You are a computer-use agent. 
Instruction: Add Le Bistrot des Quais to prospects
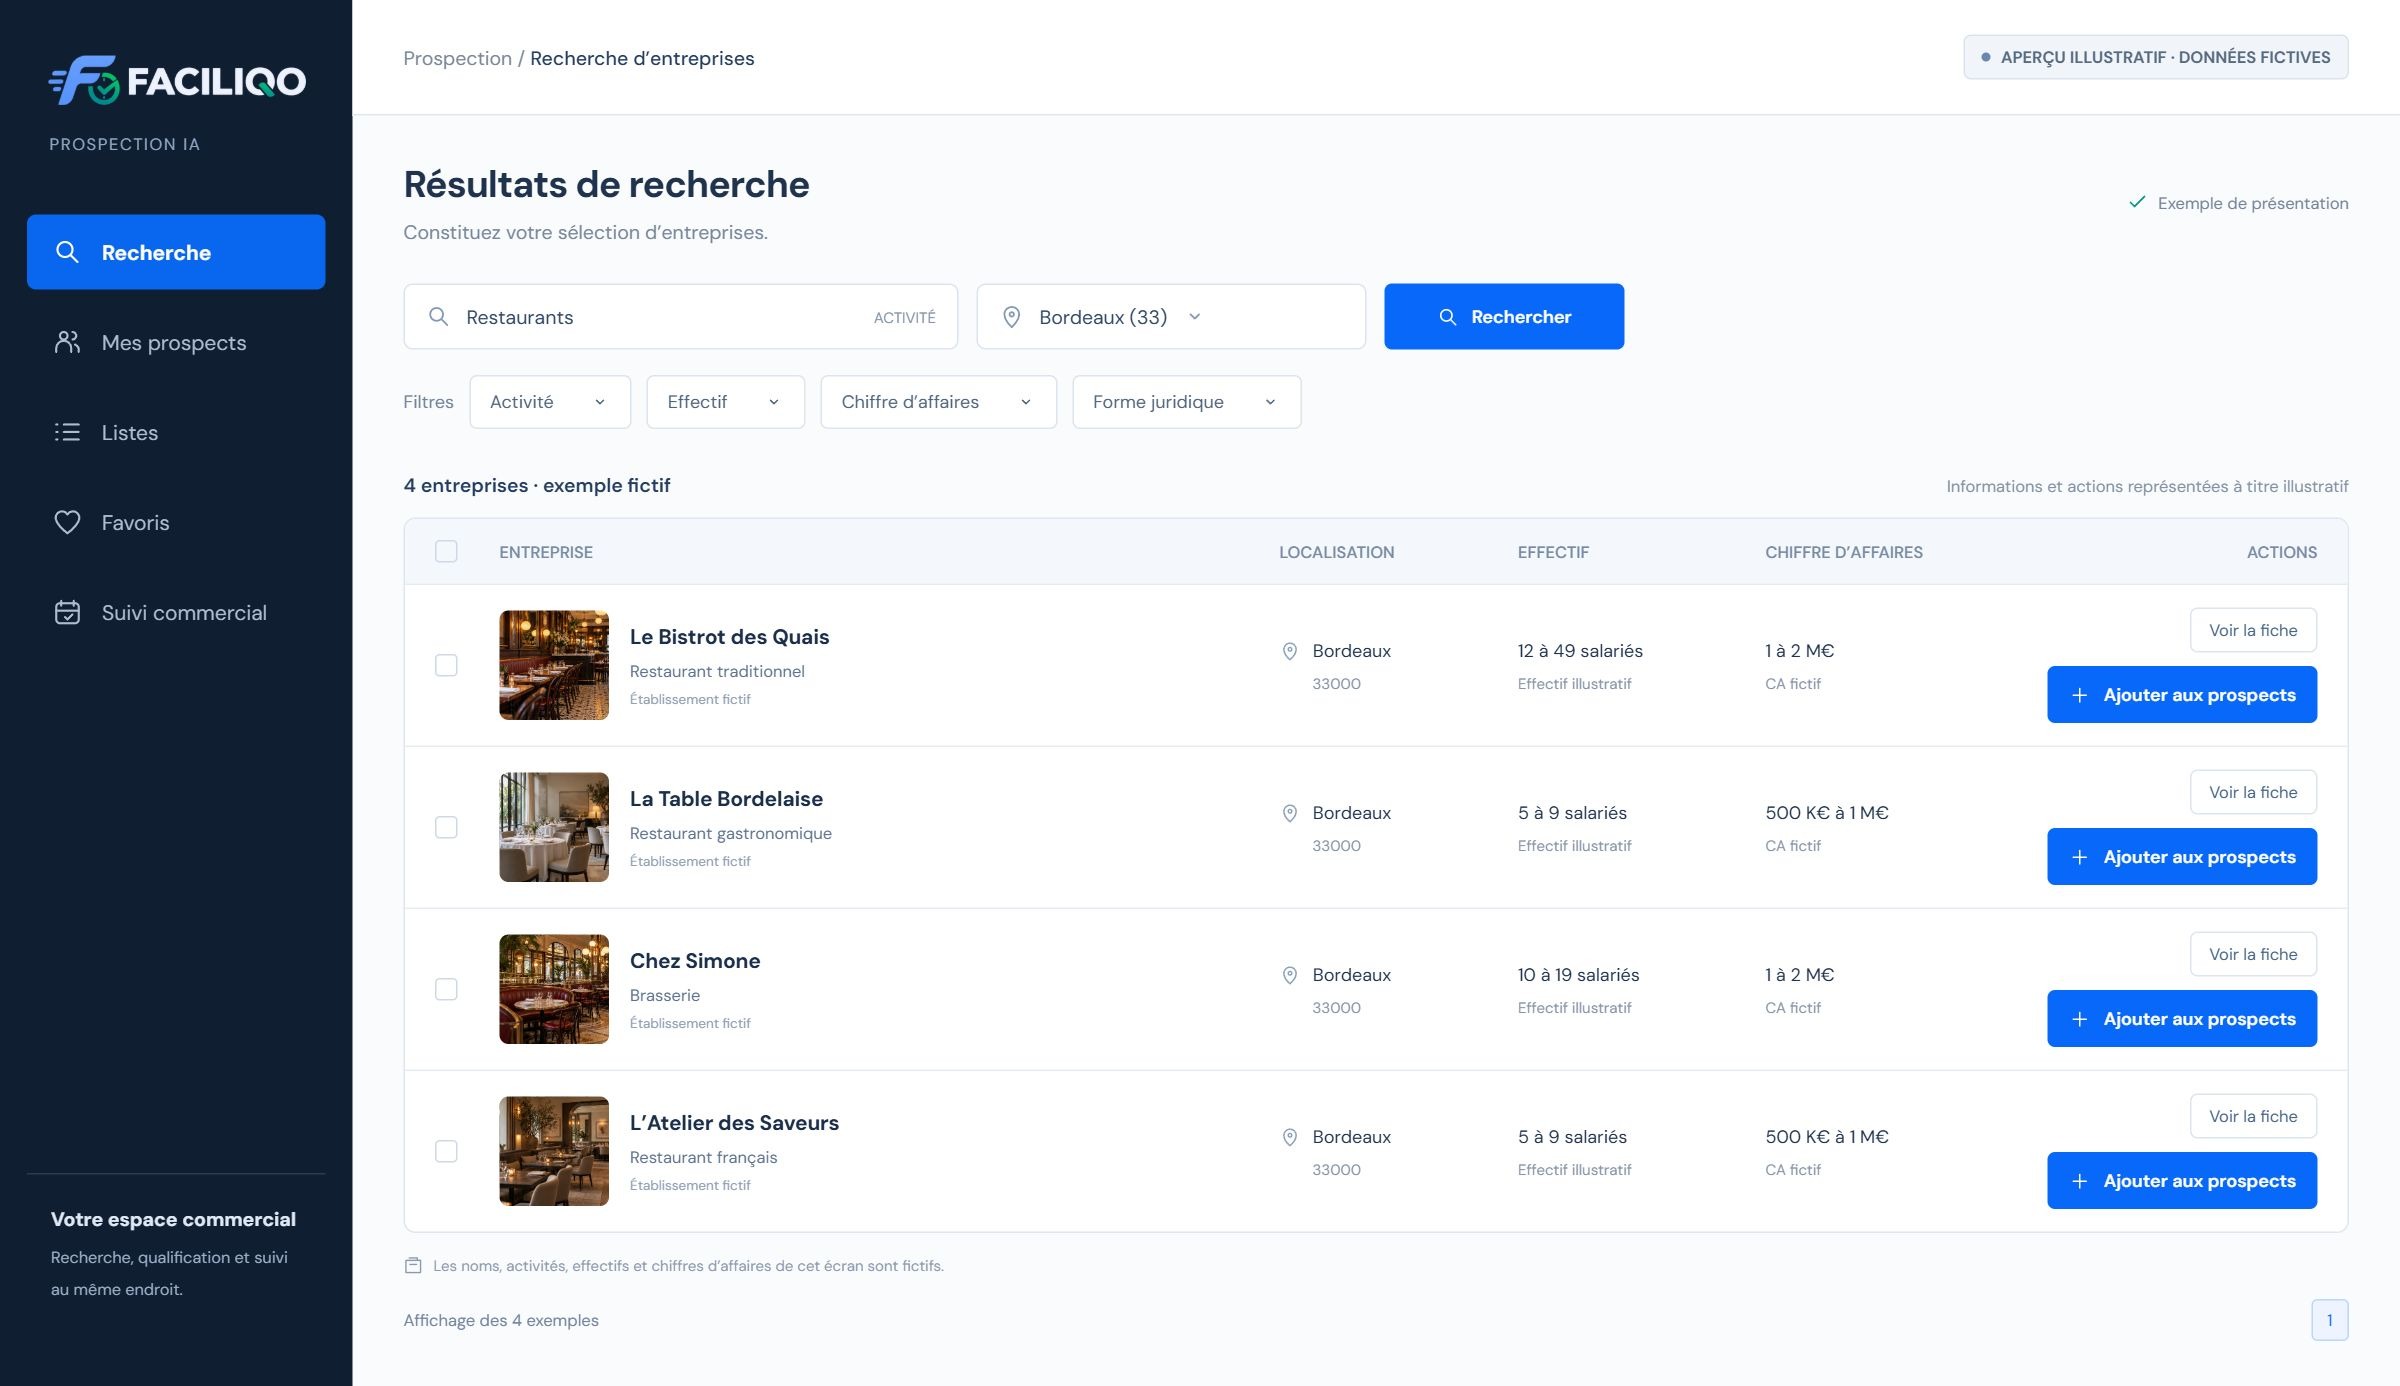click(x=2182, y=695)
